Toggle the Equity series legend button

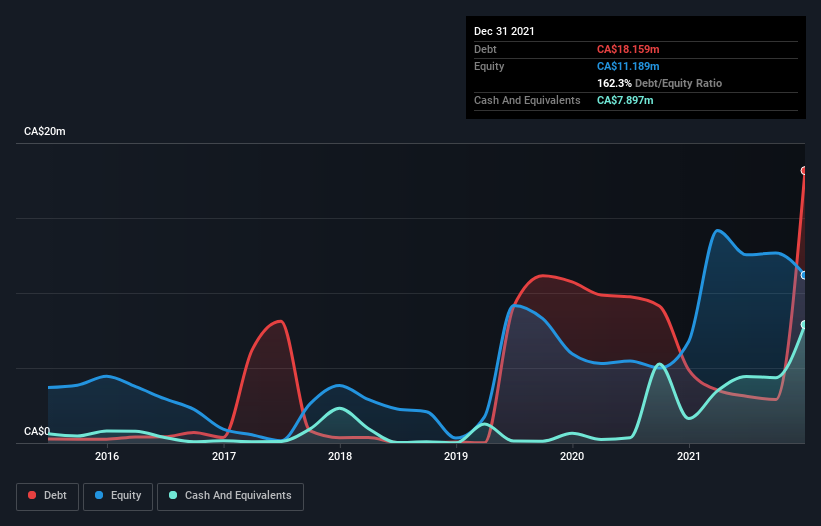click(x=118, y=496)
